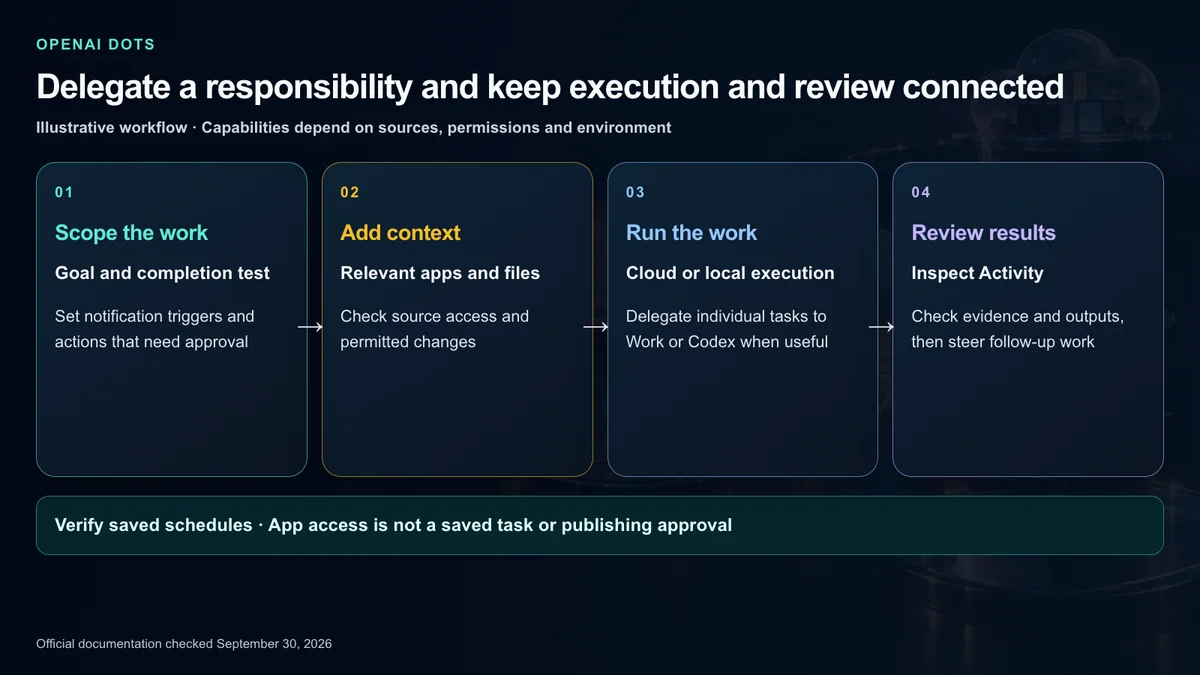This screenshot has height=675, width=1200.
Task: Select the Add context heading
Action: coord(400,233)
